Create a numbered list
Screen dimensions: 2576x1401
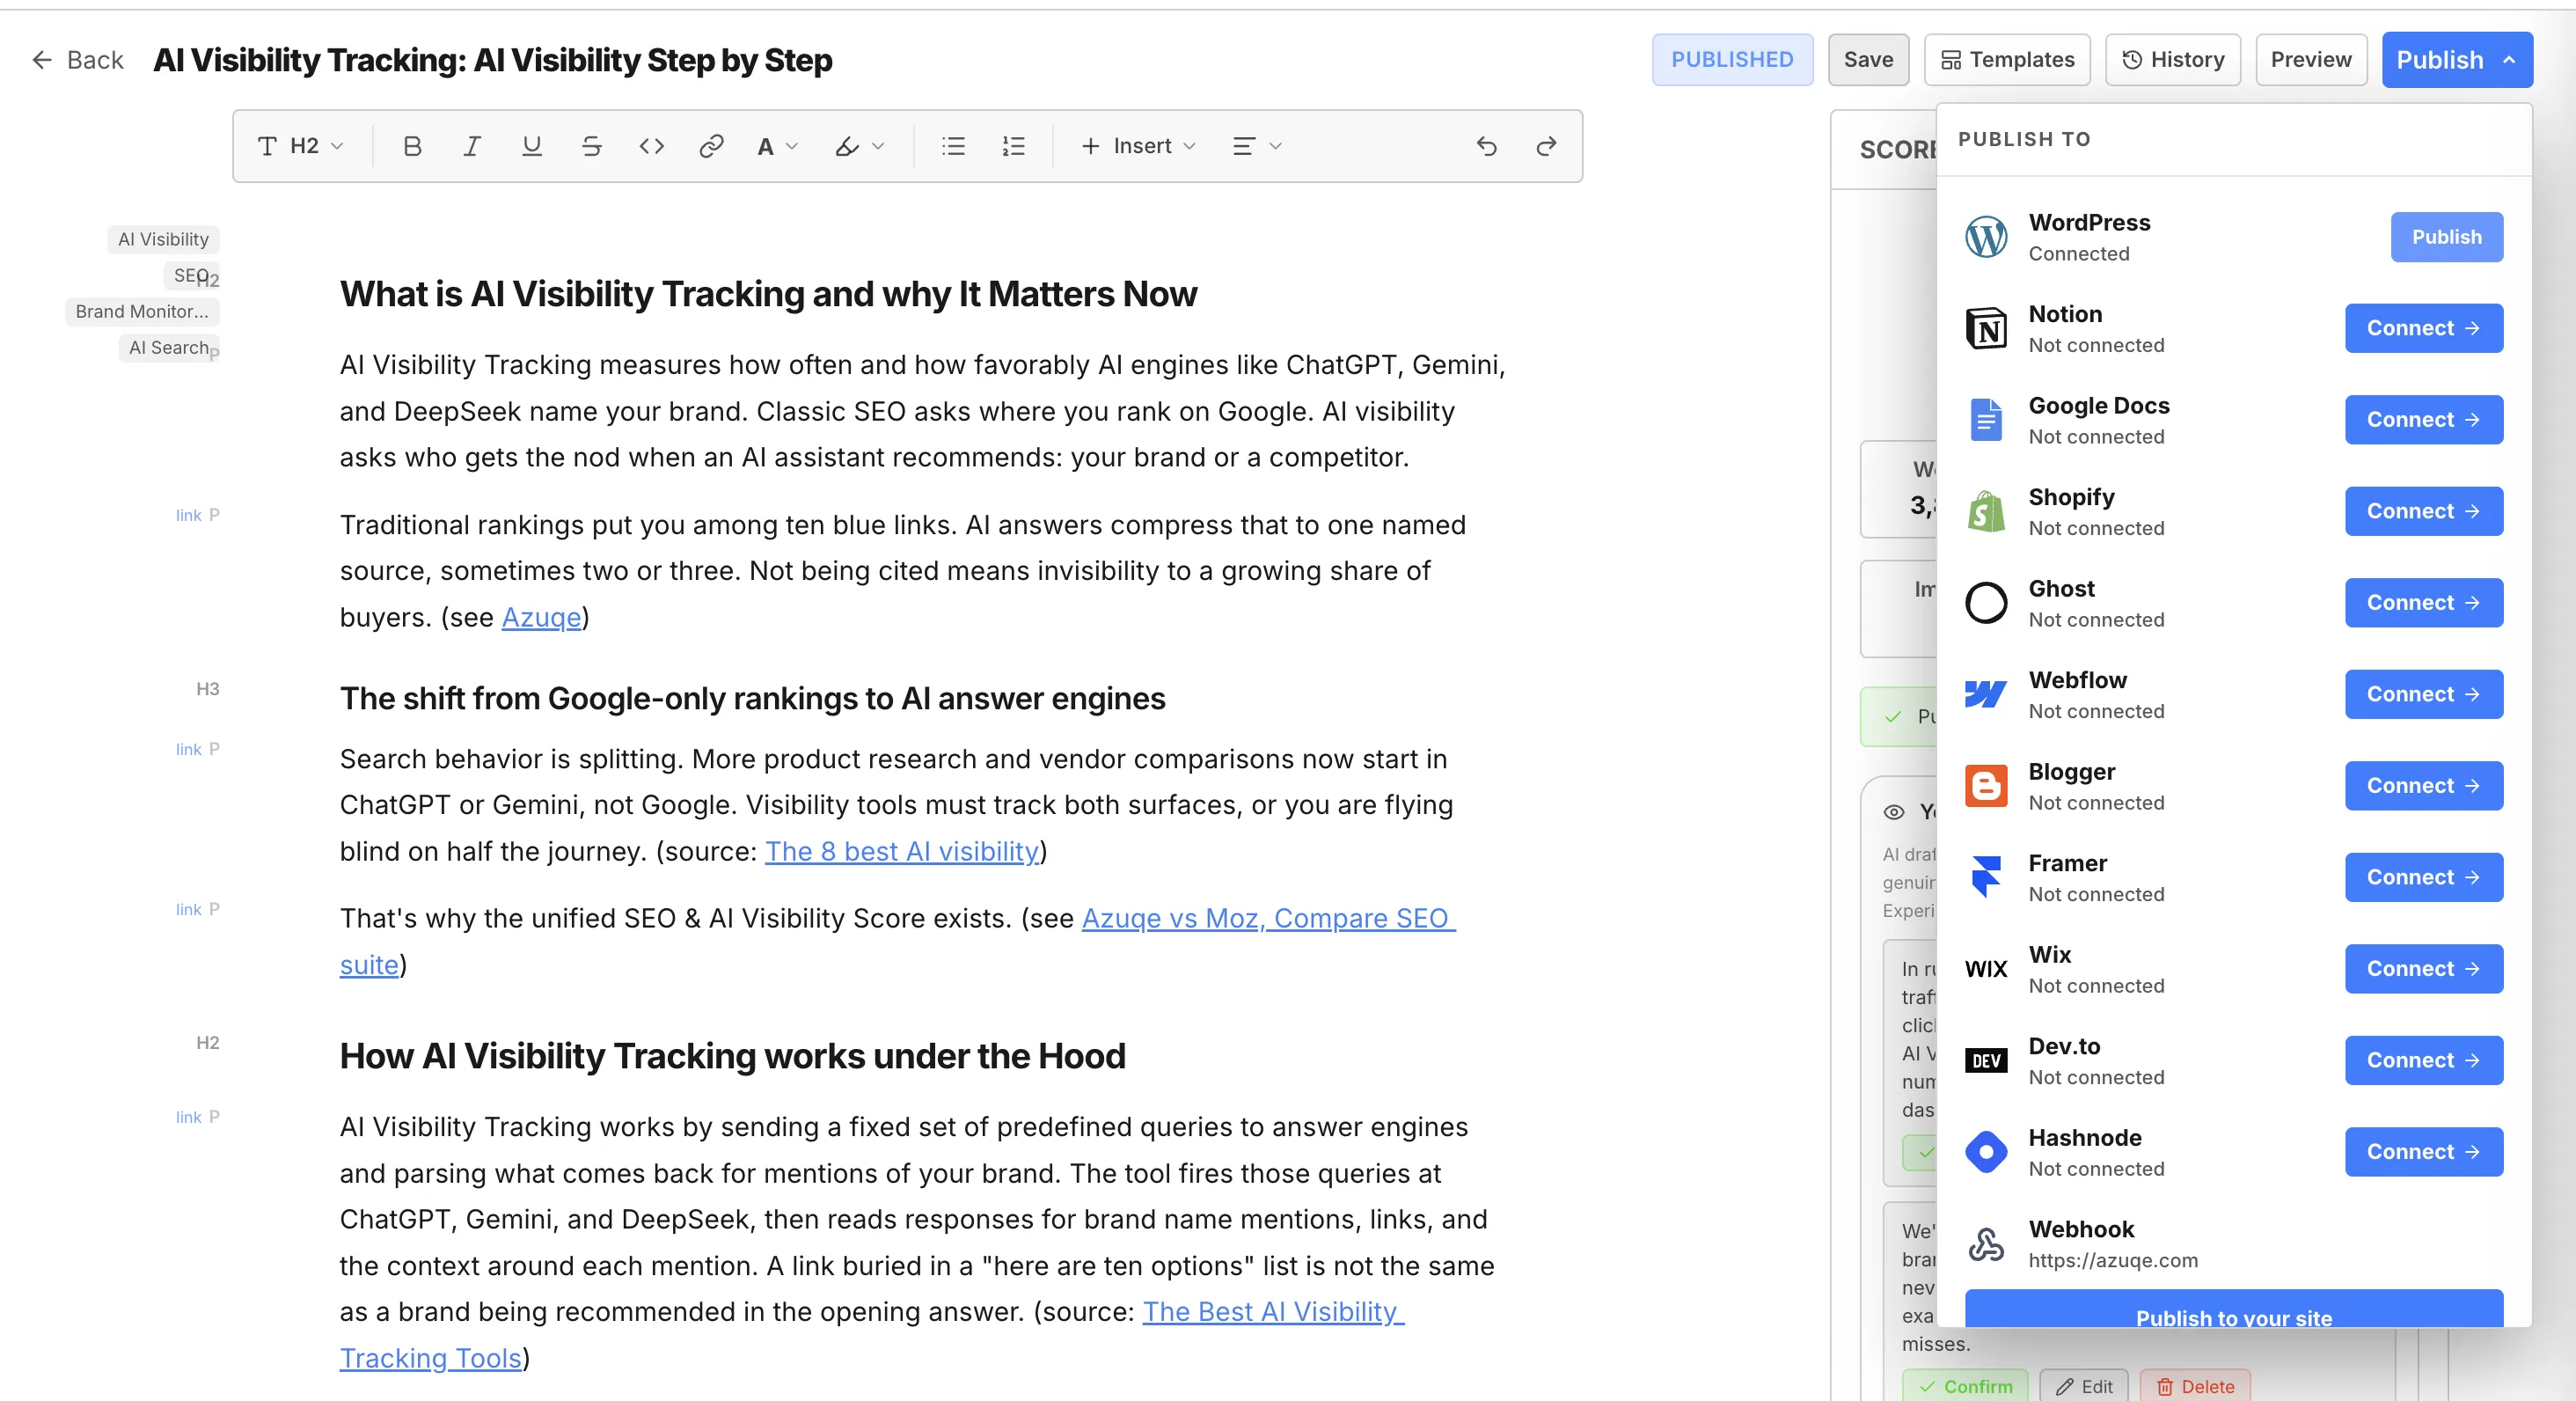coord(1013,146)
